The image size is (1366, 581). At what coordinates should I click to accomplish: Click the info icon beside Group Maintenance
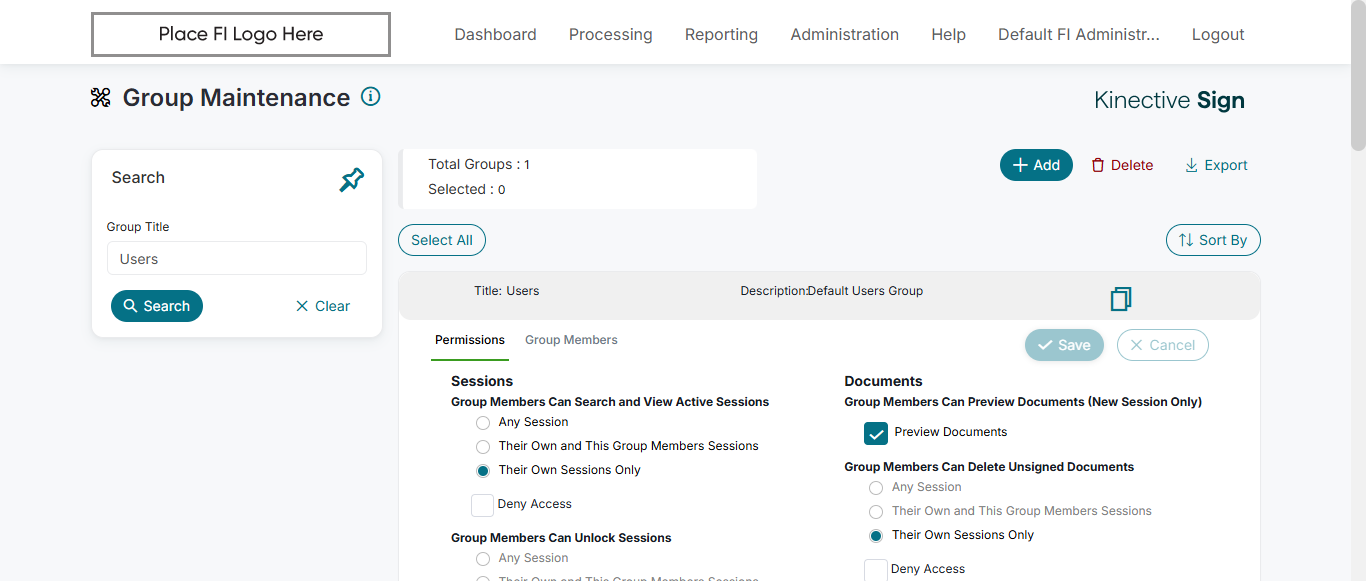(371, 97)
